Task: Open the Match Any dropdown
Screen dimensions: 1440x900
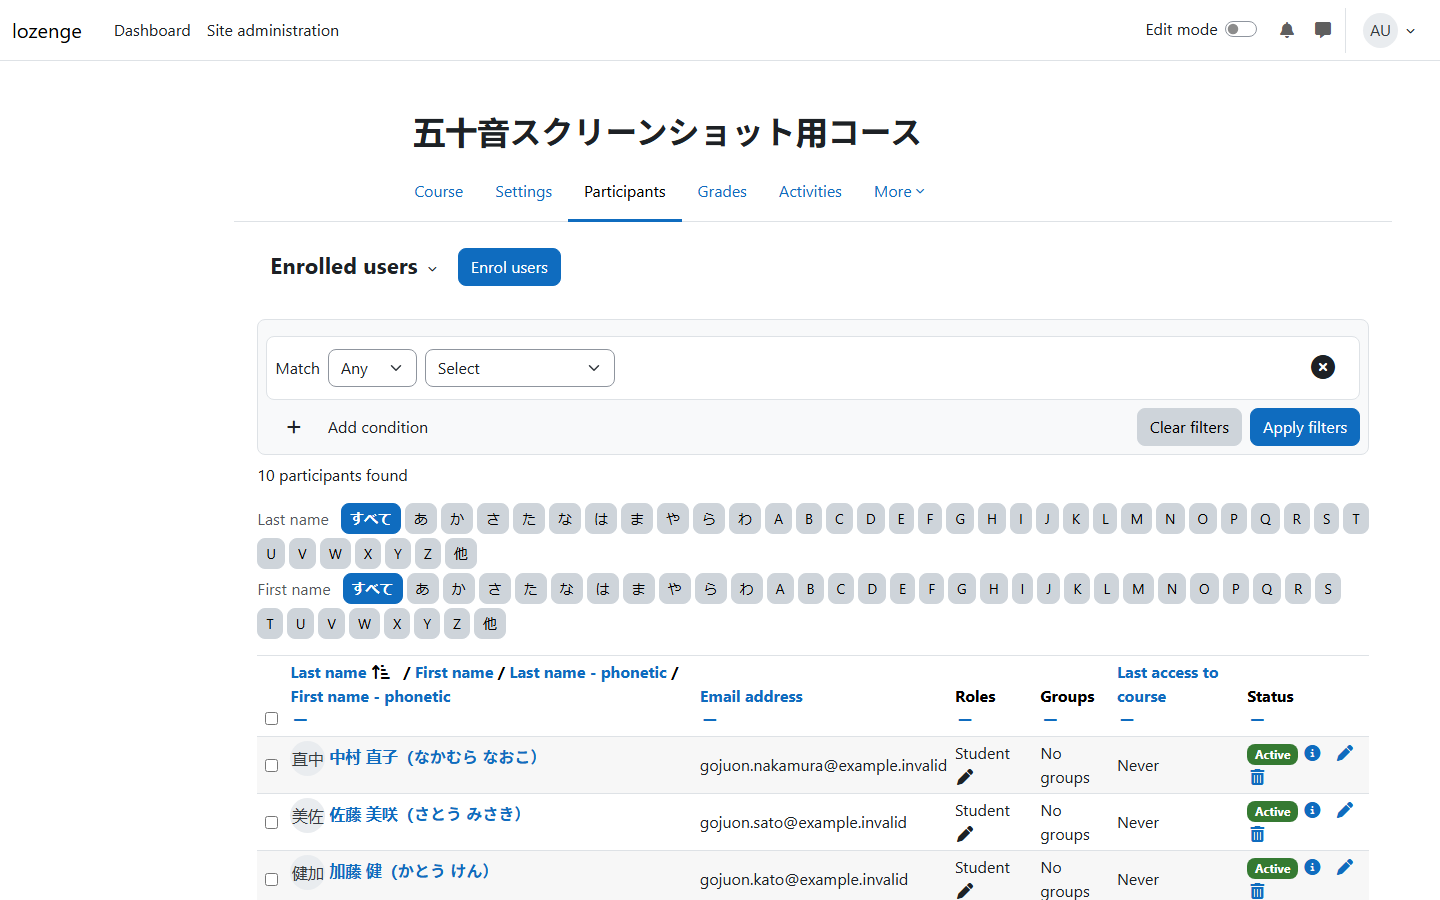Action: click(372, 368)
